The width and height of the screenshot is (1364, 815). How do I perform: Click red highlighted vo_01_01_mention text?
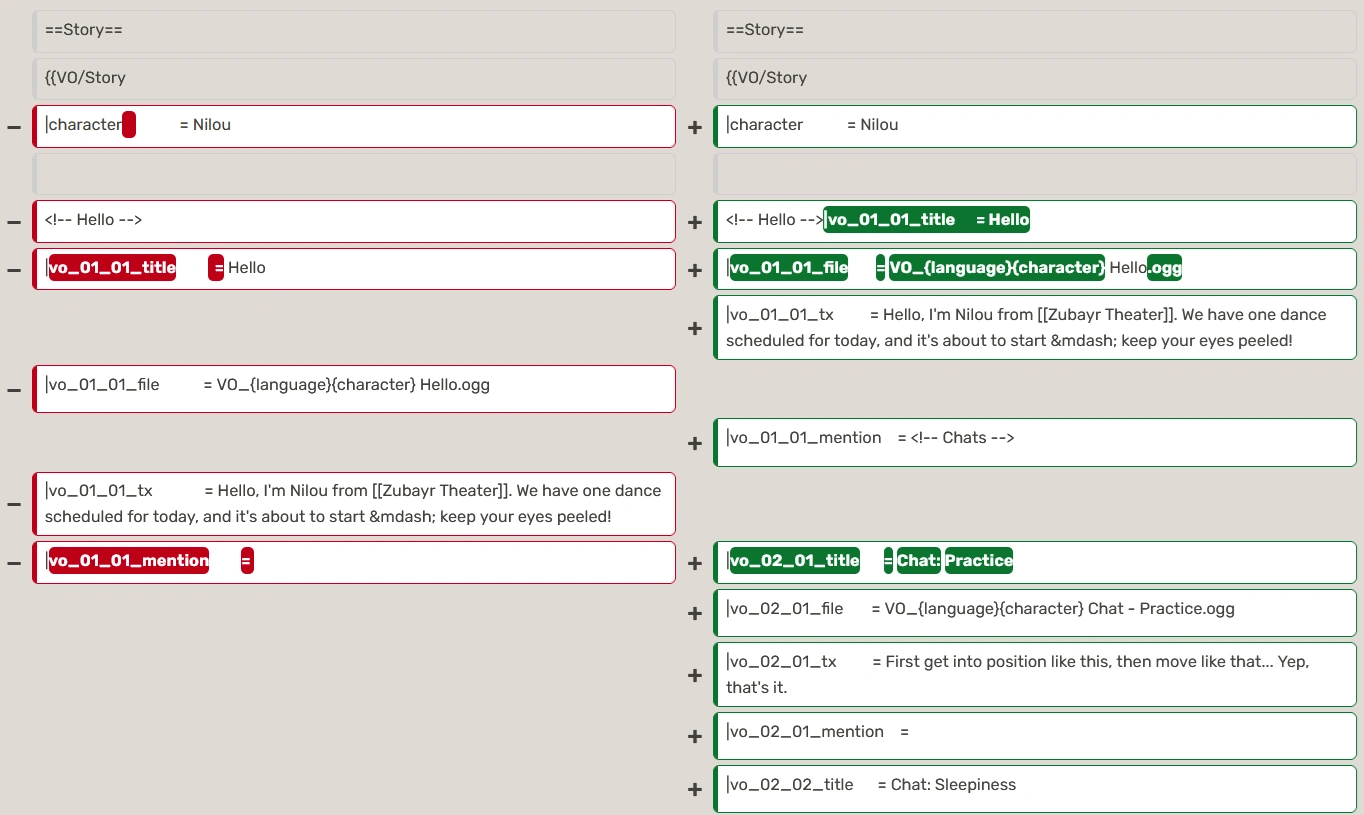(x=129, y=561)
